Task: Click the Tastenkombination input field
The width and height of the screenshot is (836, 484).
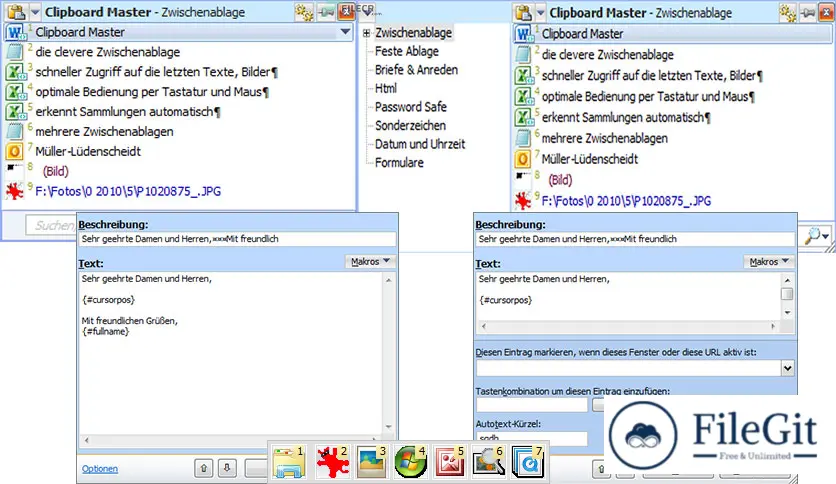Action: (x=532, y=405)
